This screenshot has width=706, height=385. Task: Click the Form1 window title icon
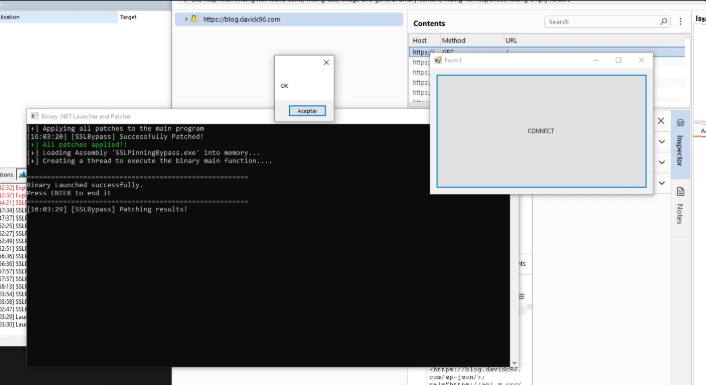(438, 60)
